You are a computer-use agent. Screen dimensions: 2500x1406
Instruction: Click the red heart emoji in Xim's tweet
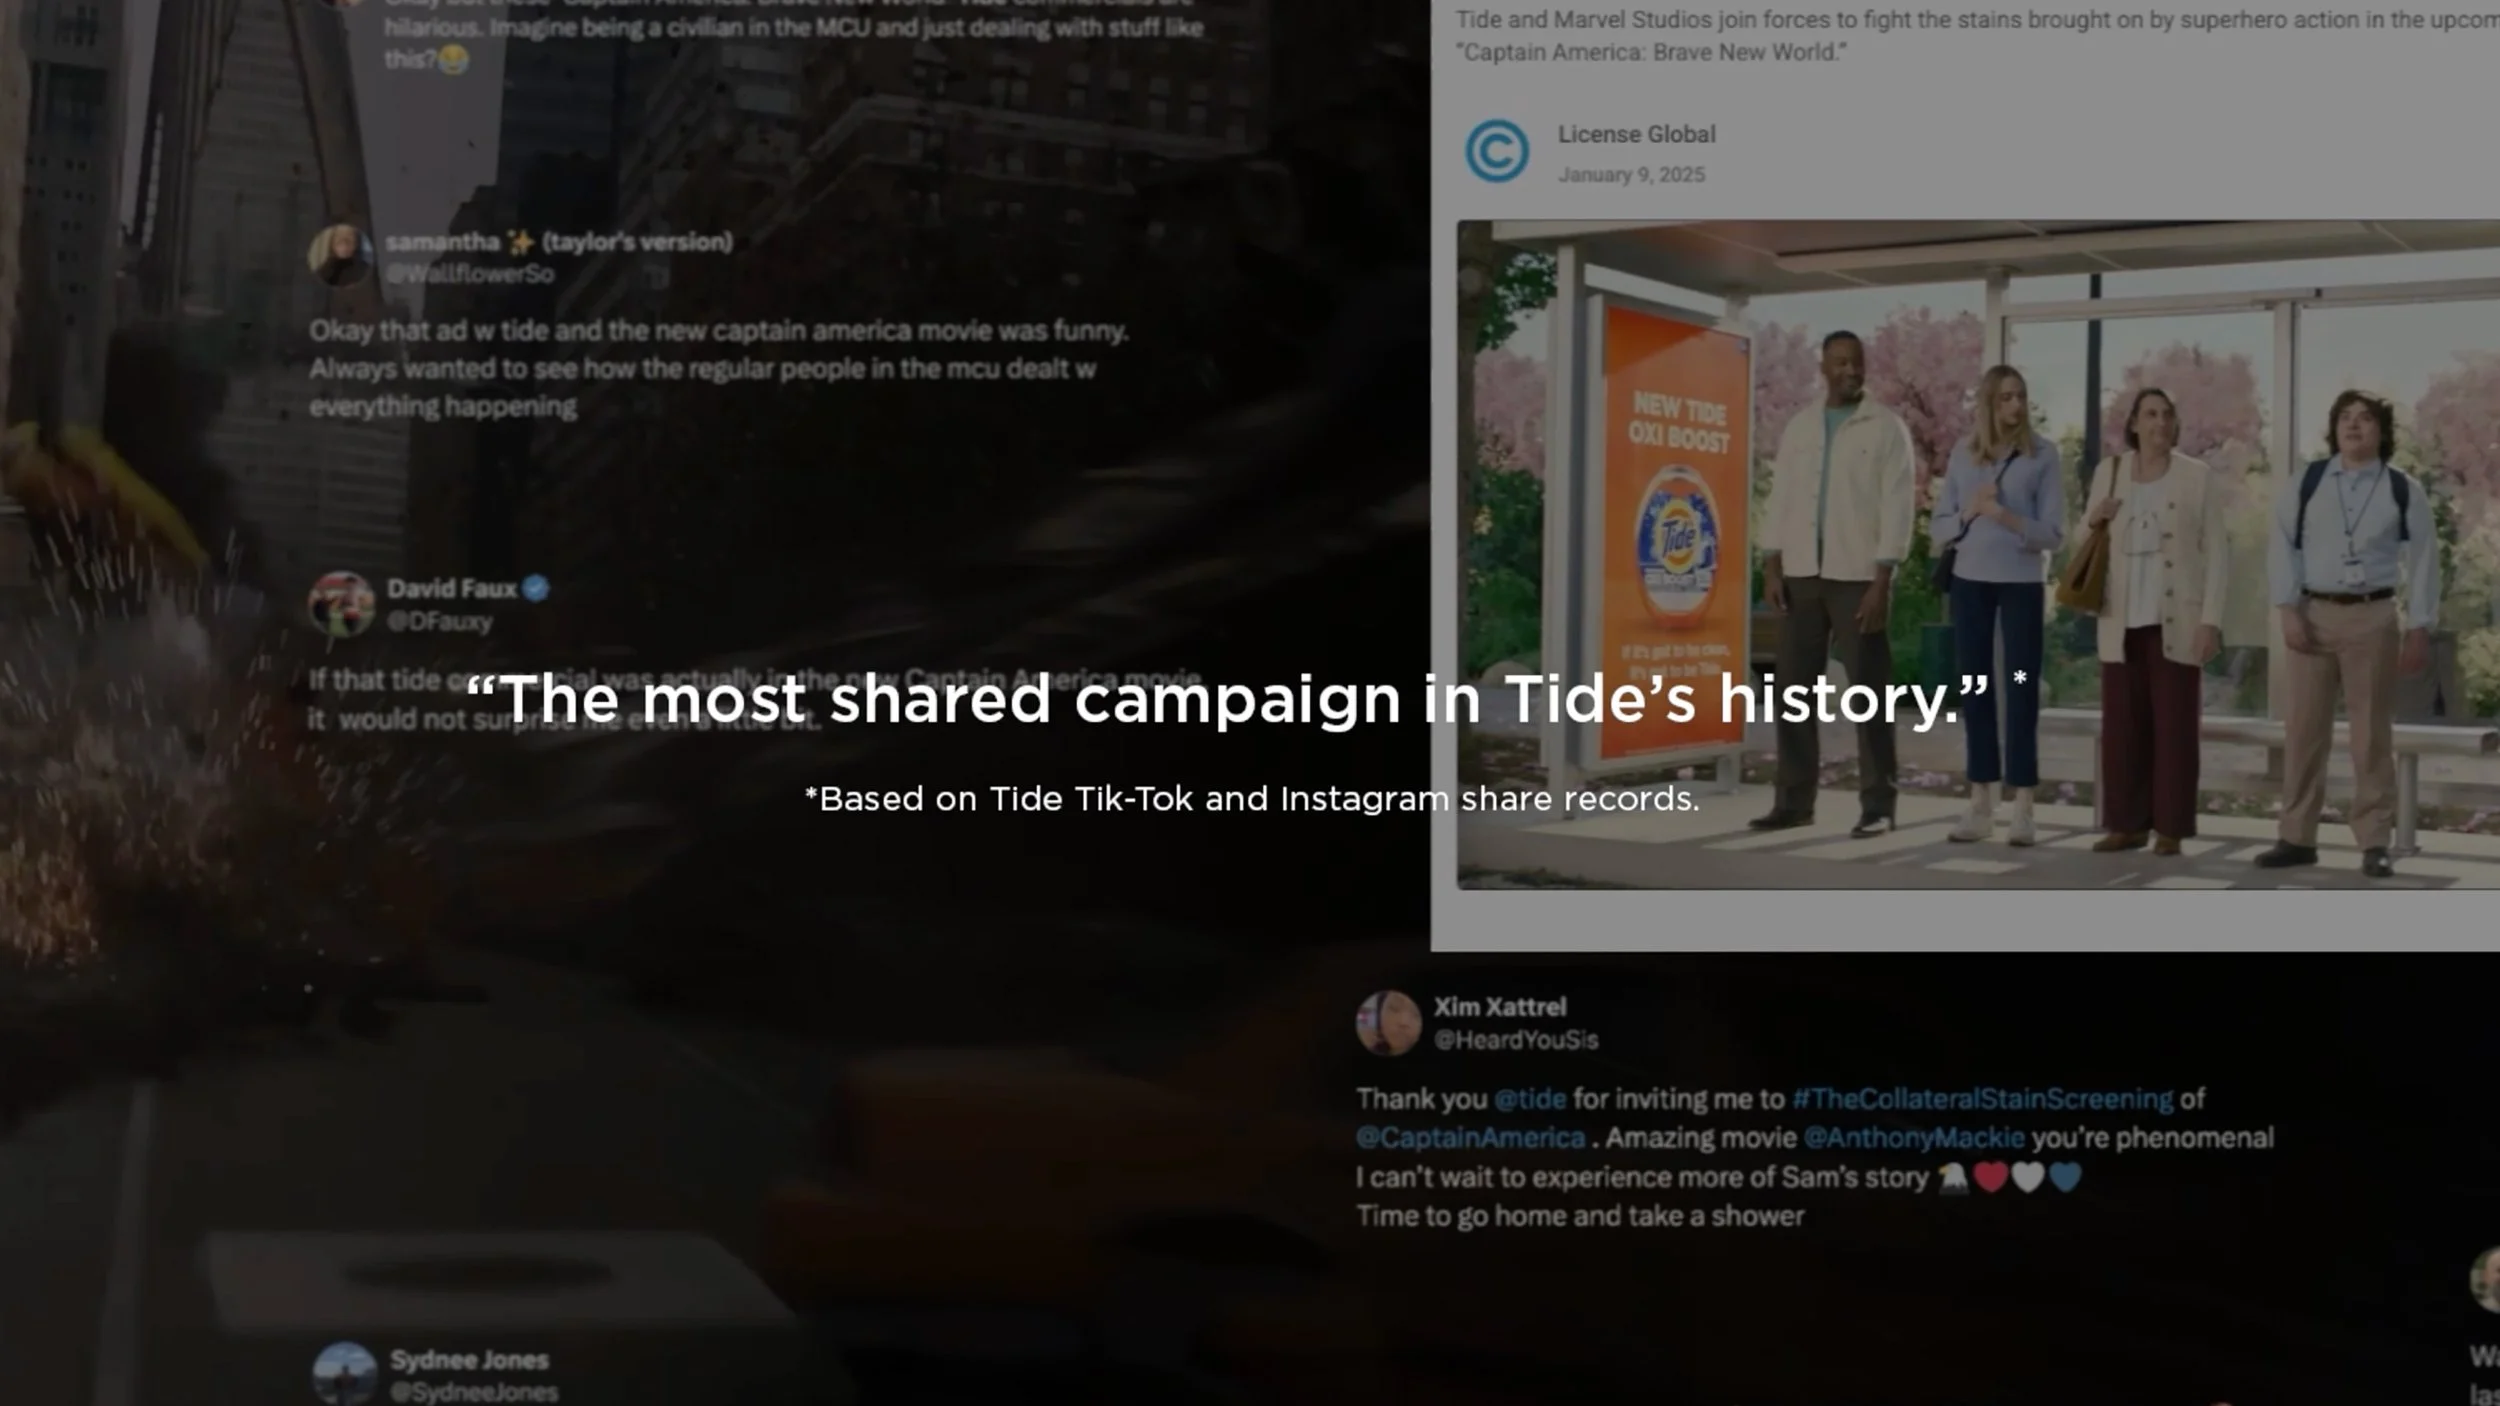point(1990,1177)
